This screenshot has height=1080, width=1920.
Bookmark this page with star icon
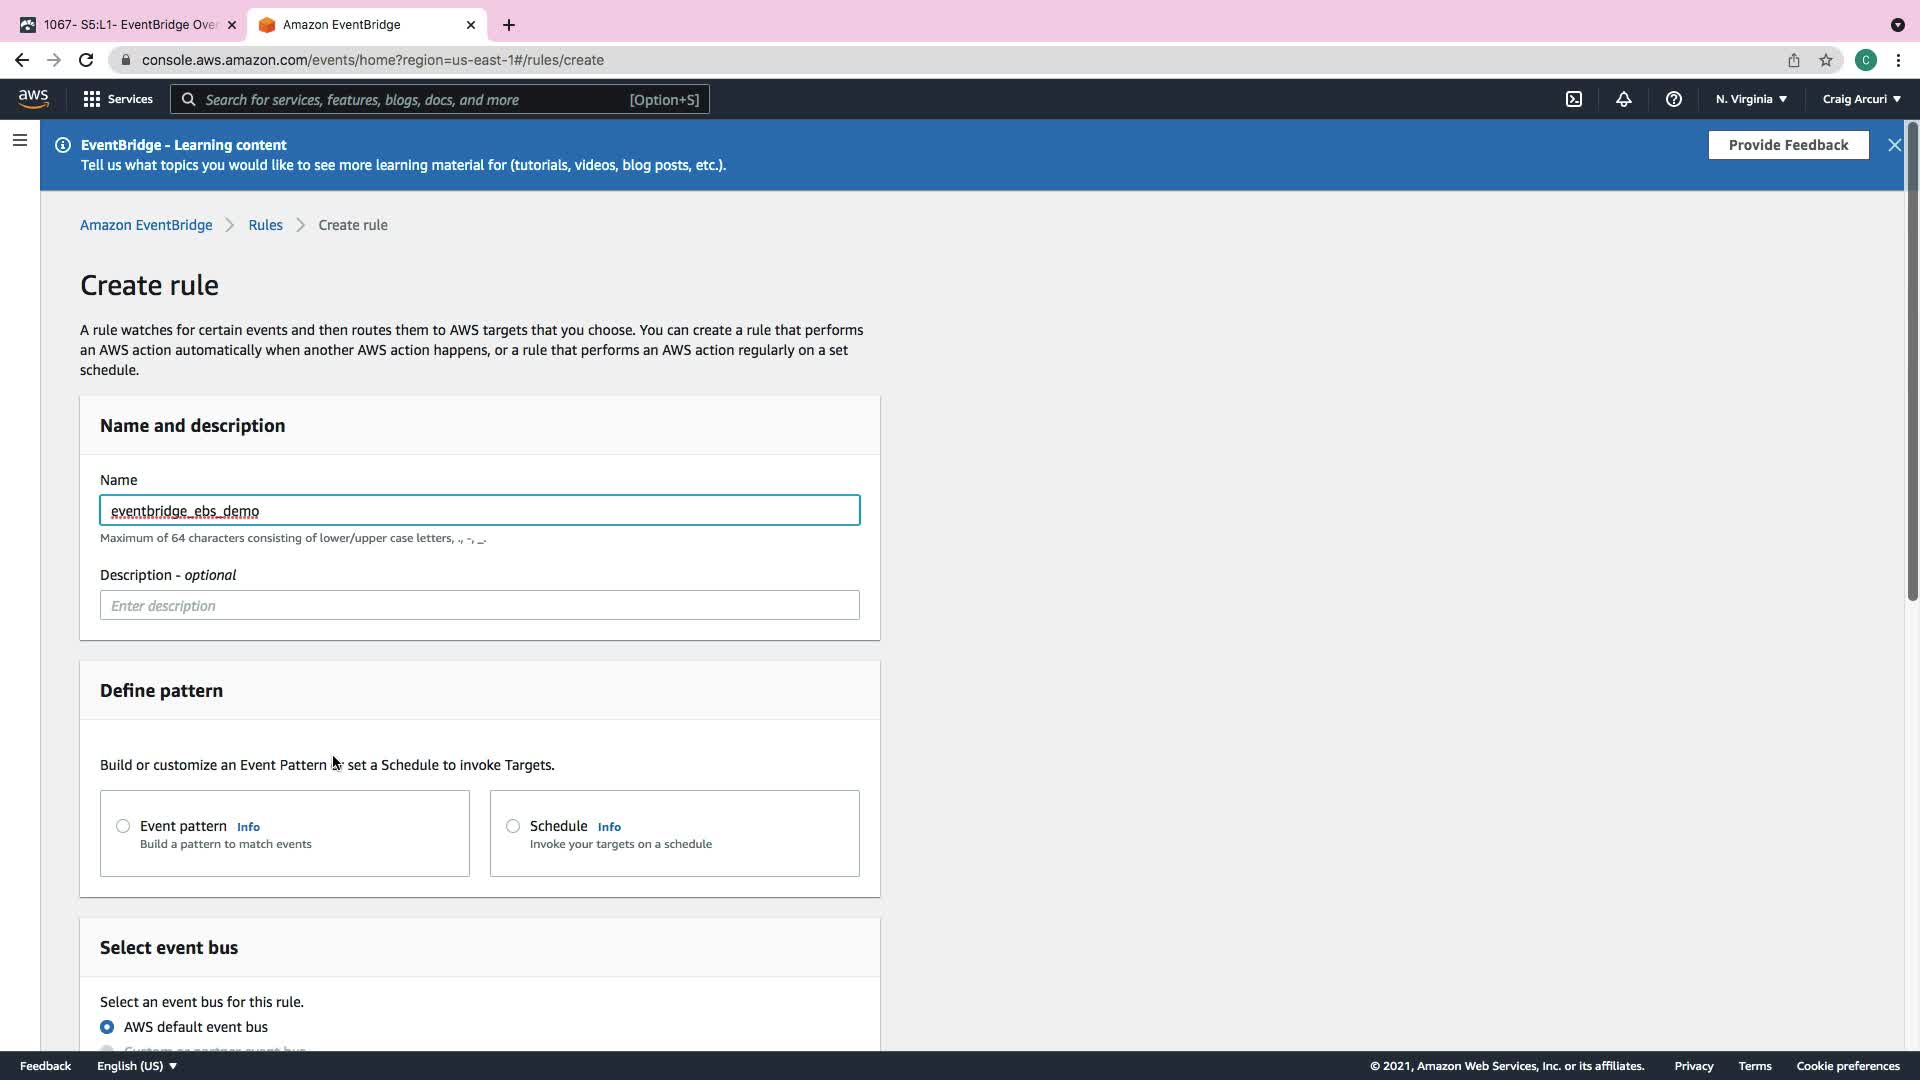point(1826,60)
